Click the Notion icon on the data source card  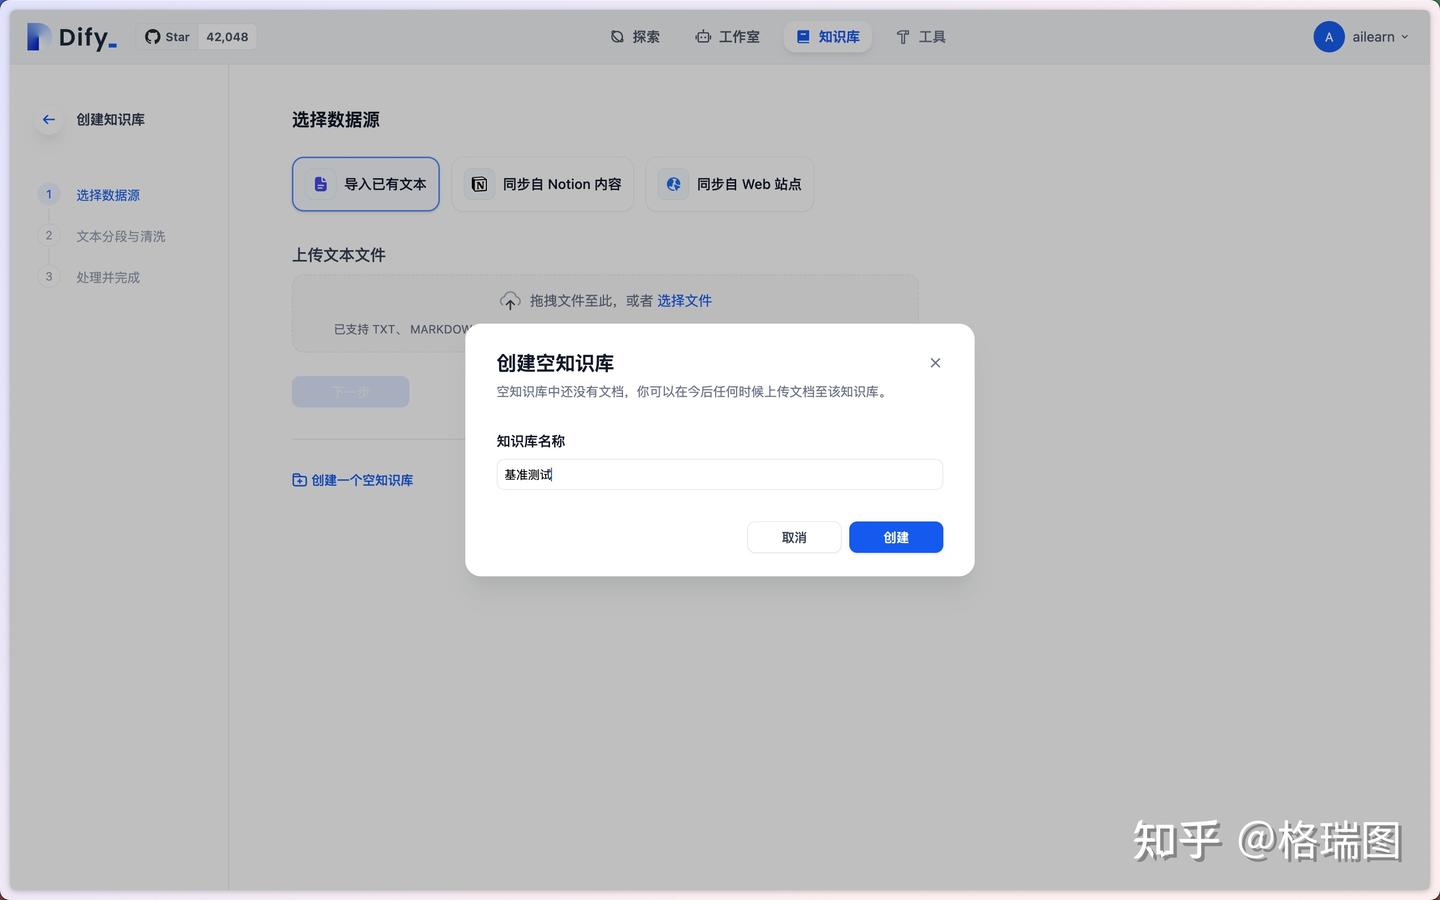click(479, 183)
